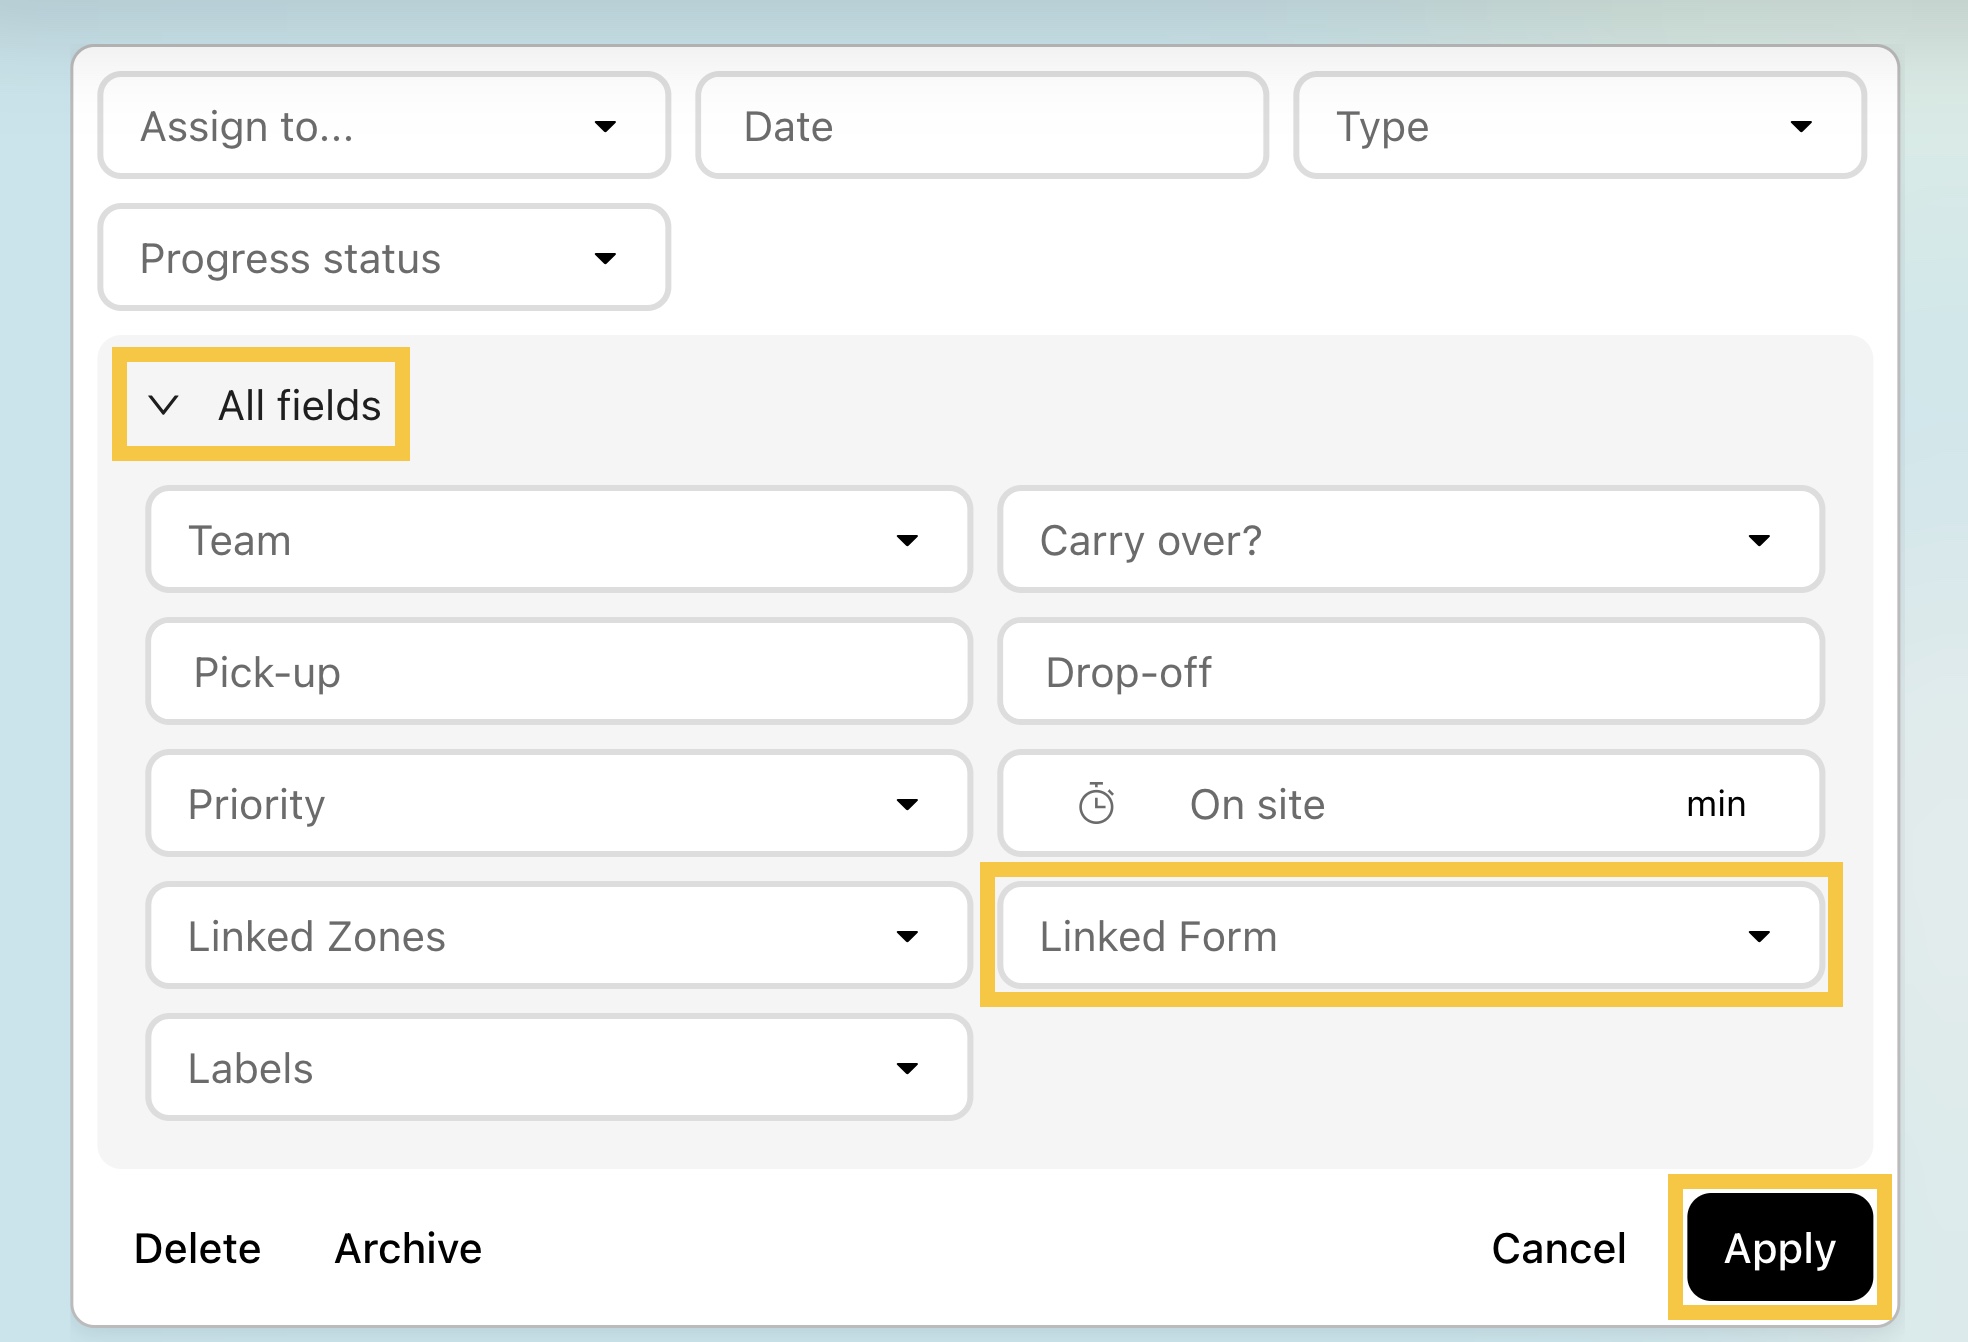Viewport: 1968px width, 1342px height.
Task: Open the Assign to dropdown
Action: 384,126
